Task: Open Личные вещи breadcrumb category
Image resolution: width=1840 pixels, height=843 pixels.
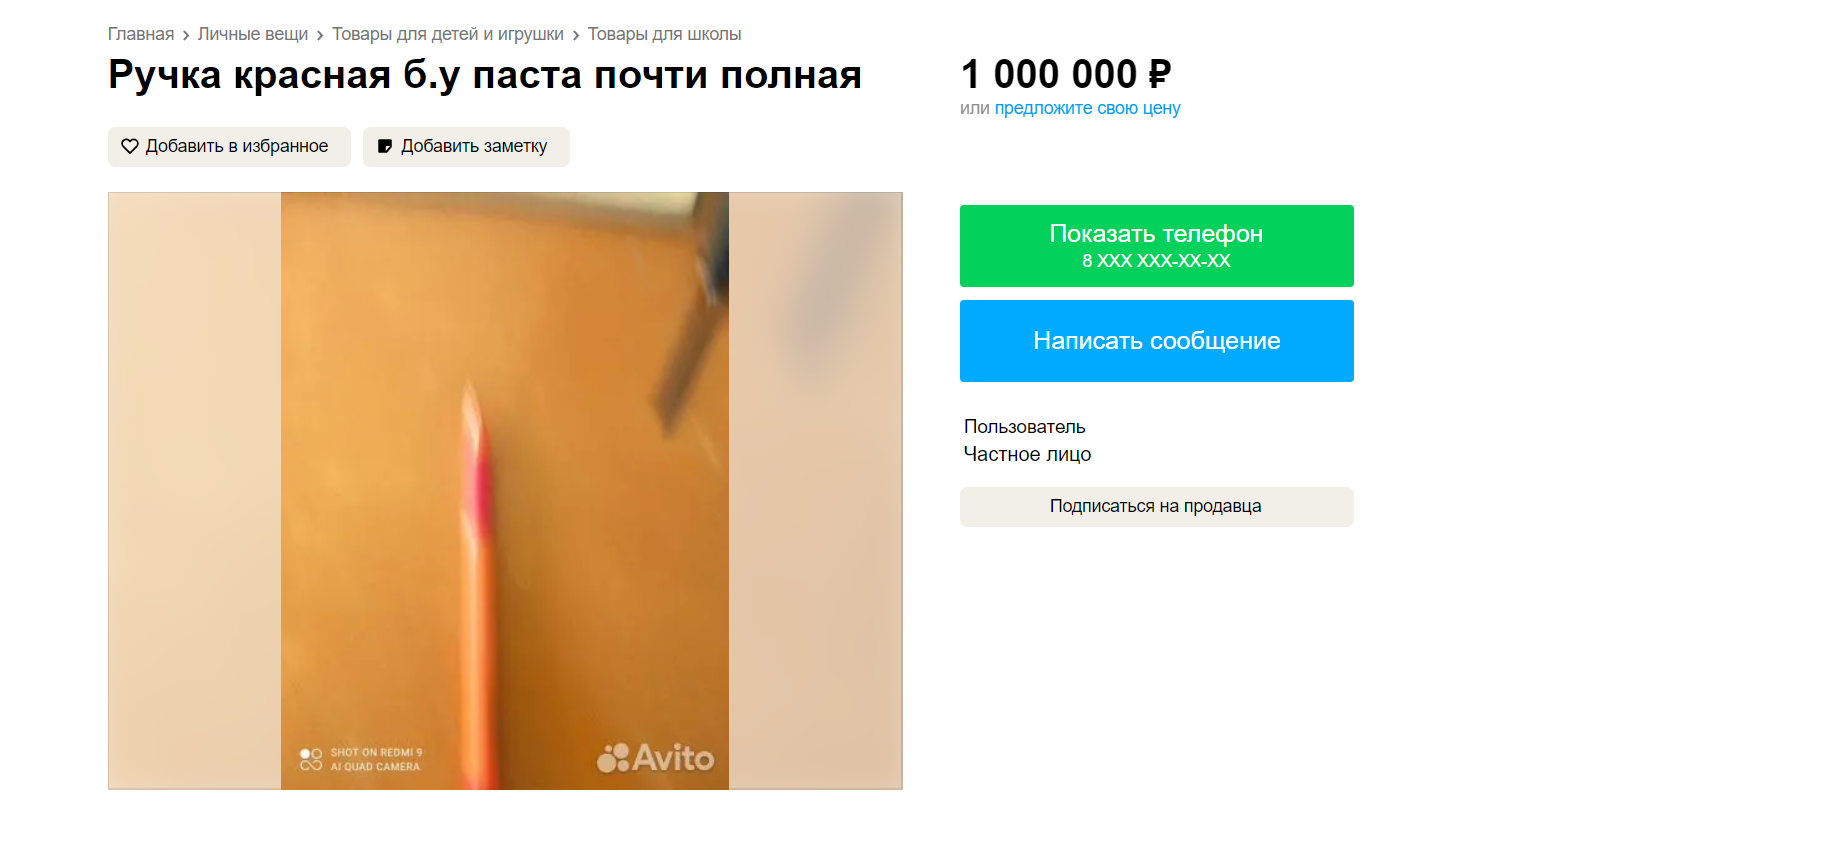Action: tap(253, 34)
